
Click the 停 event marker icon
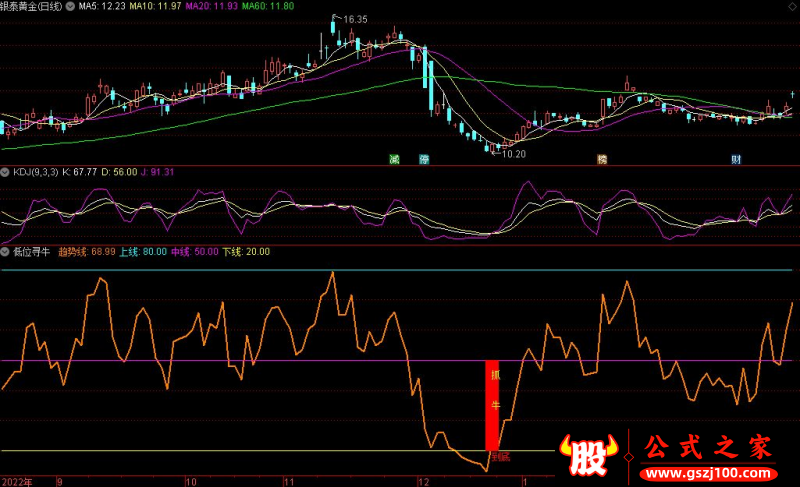[x=424, y=159]
